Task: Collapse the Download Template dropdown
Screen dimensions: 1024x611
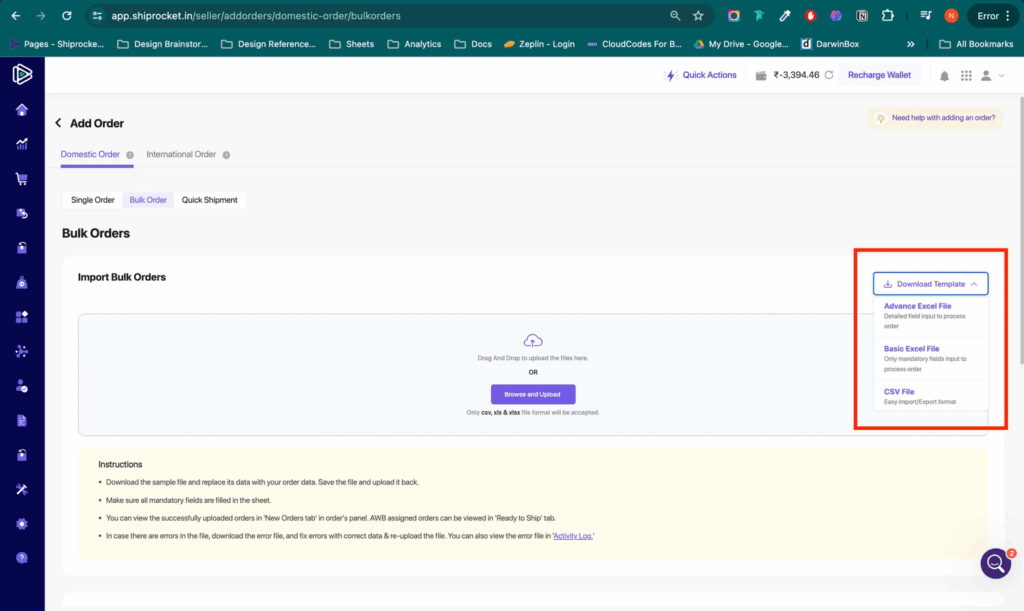Action: [x=930, y=284]
